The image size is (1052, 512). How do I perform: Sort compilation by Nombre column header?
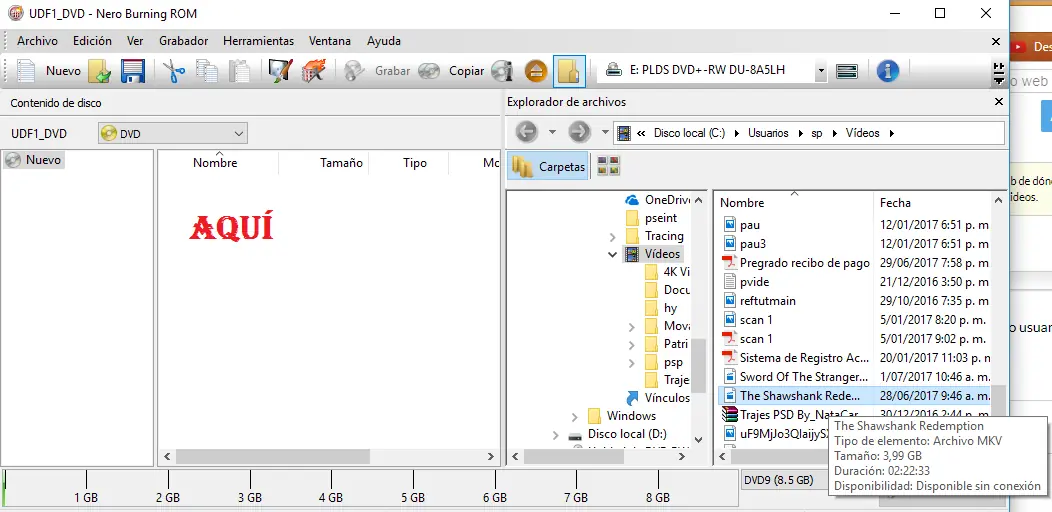tap(215, 162)
